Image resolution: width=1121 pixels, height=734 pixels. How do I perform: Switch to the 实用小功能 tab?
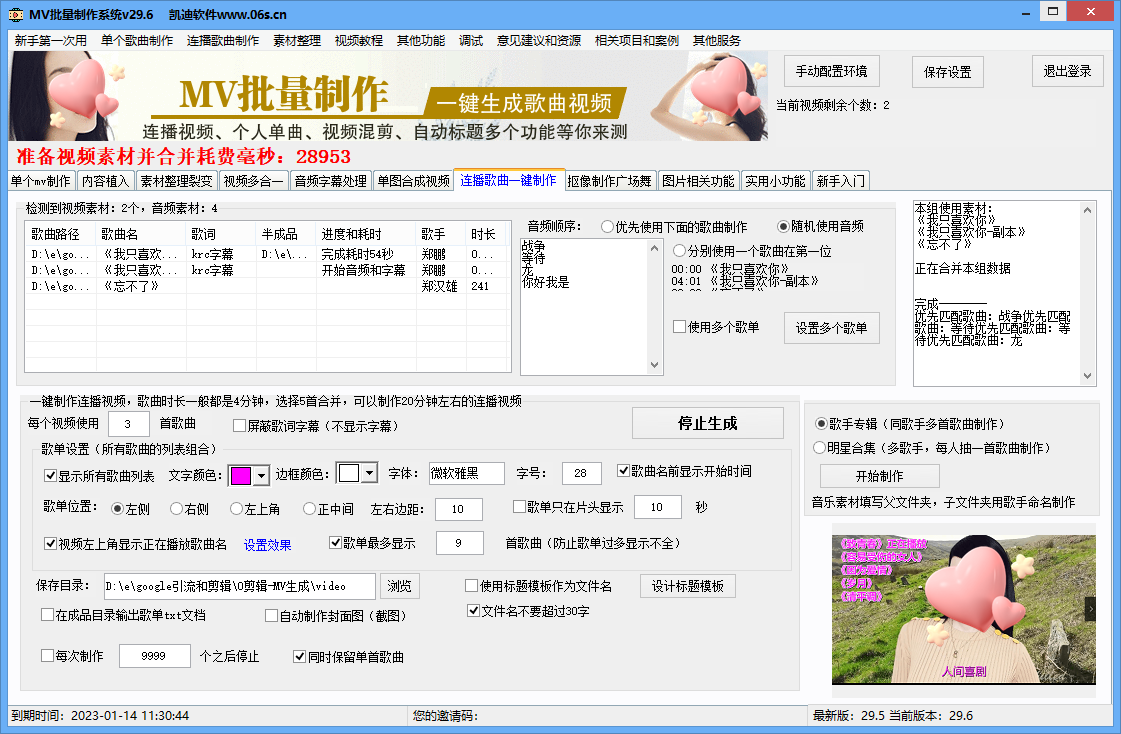(x=776, y=181)
